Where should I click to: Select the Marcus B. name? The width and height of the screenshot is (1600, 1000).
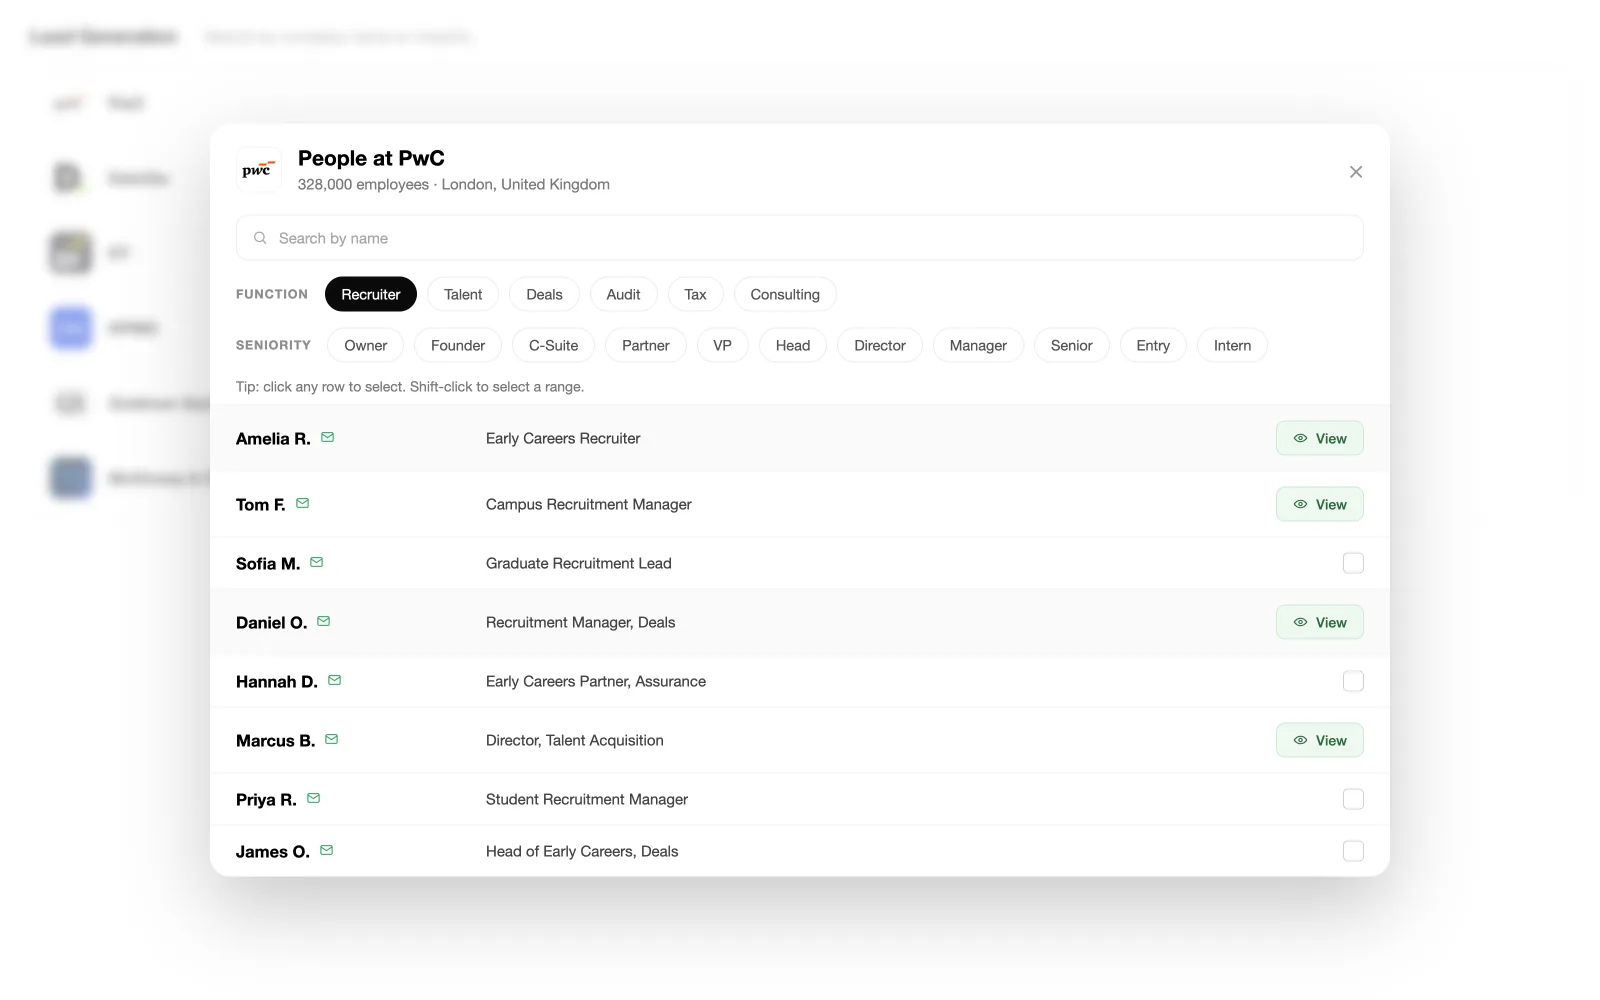pos(275,741)
